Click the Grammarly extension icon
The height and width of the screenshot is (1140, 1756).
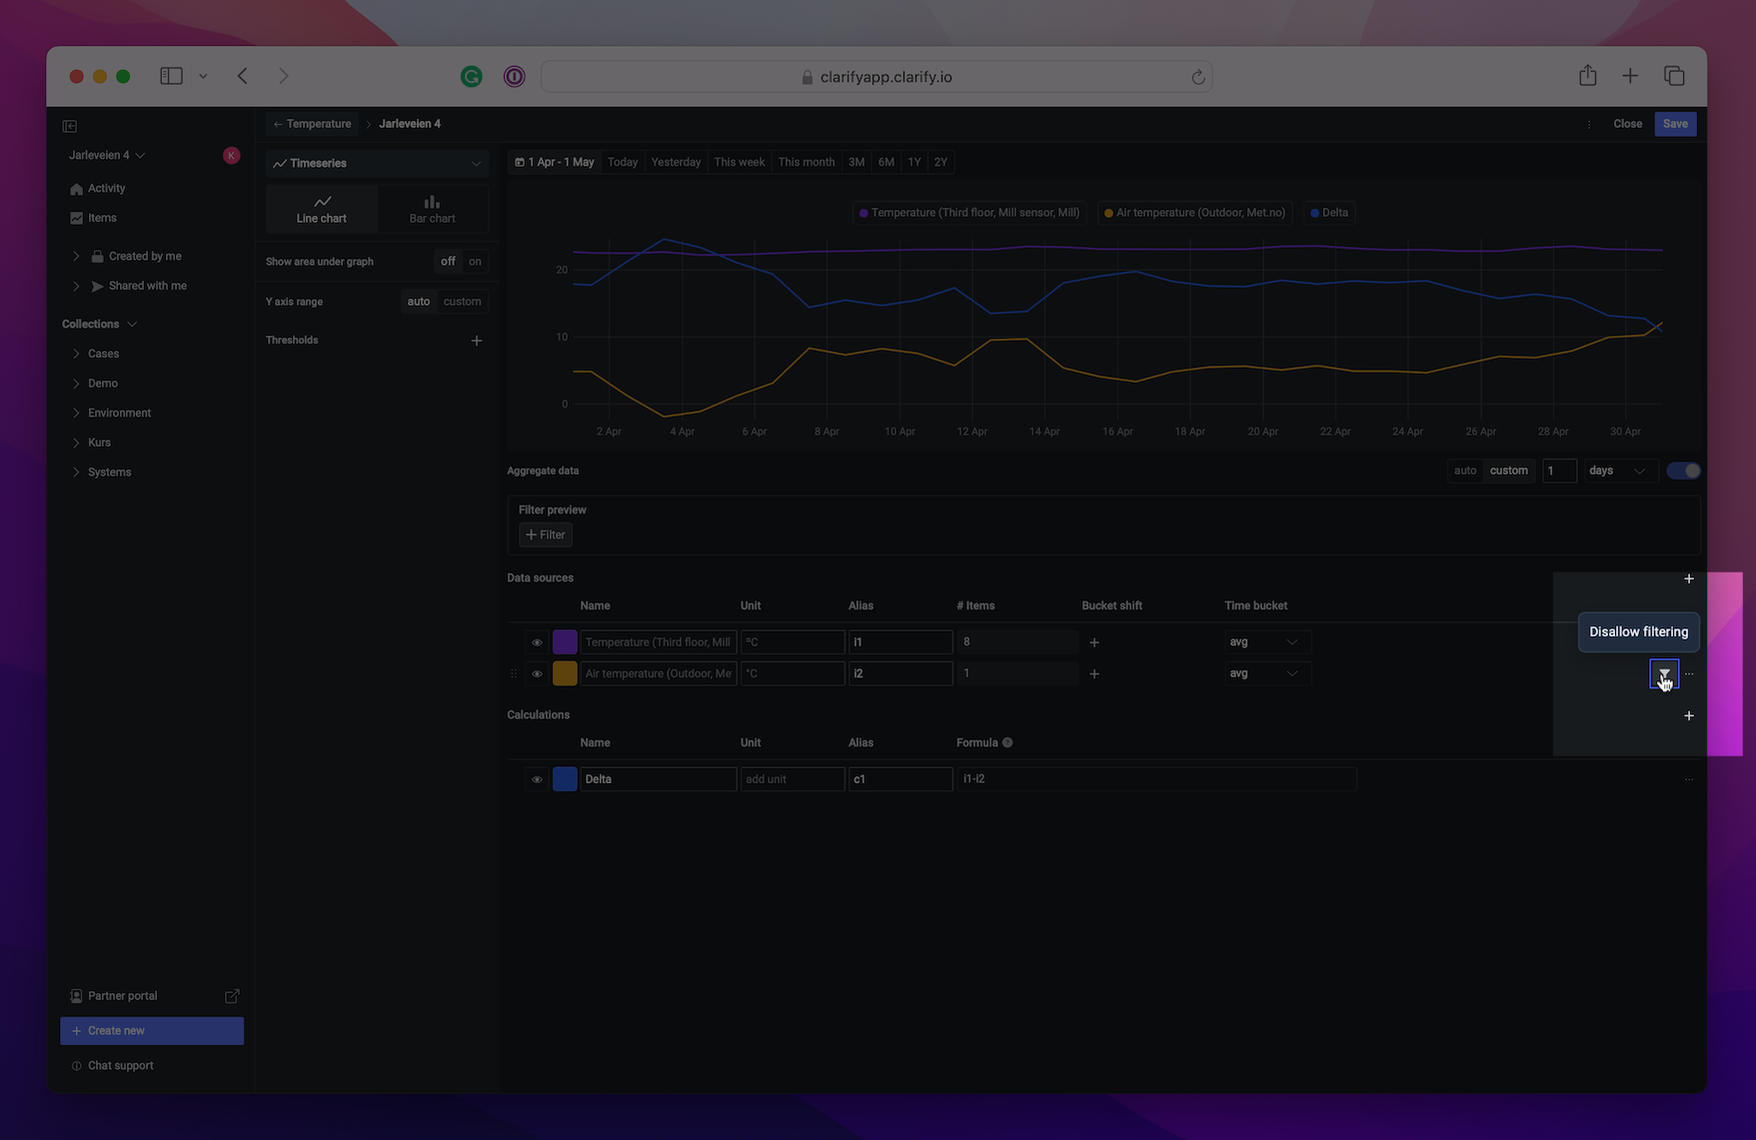point(471,76)
